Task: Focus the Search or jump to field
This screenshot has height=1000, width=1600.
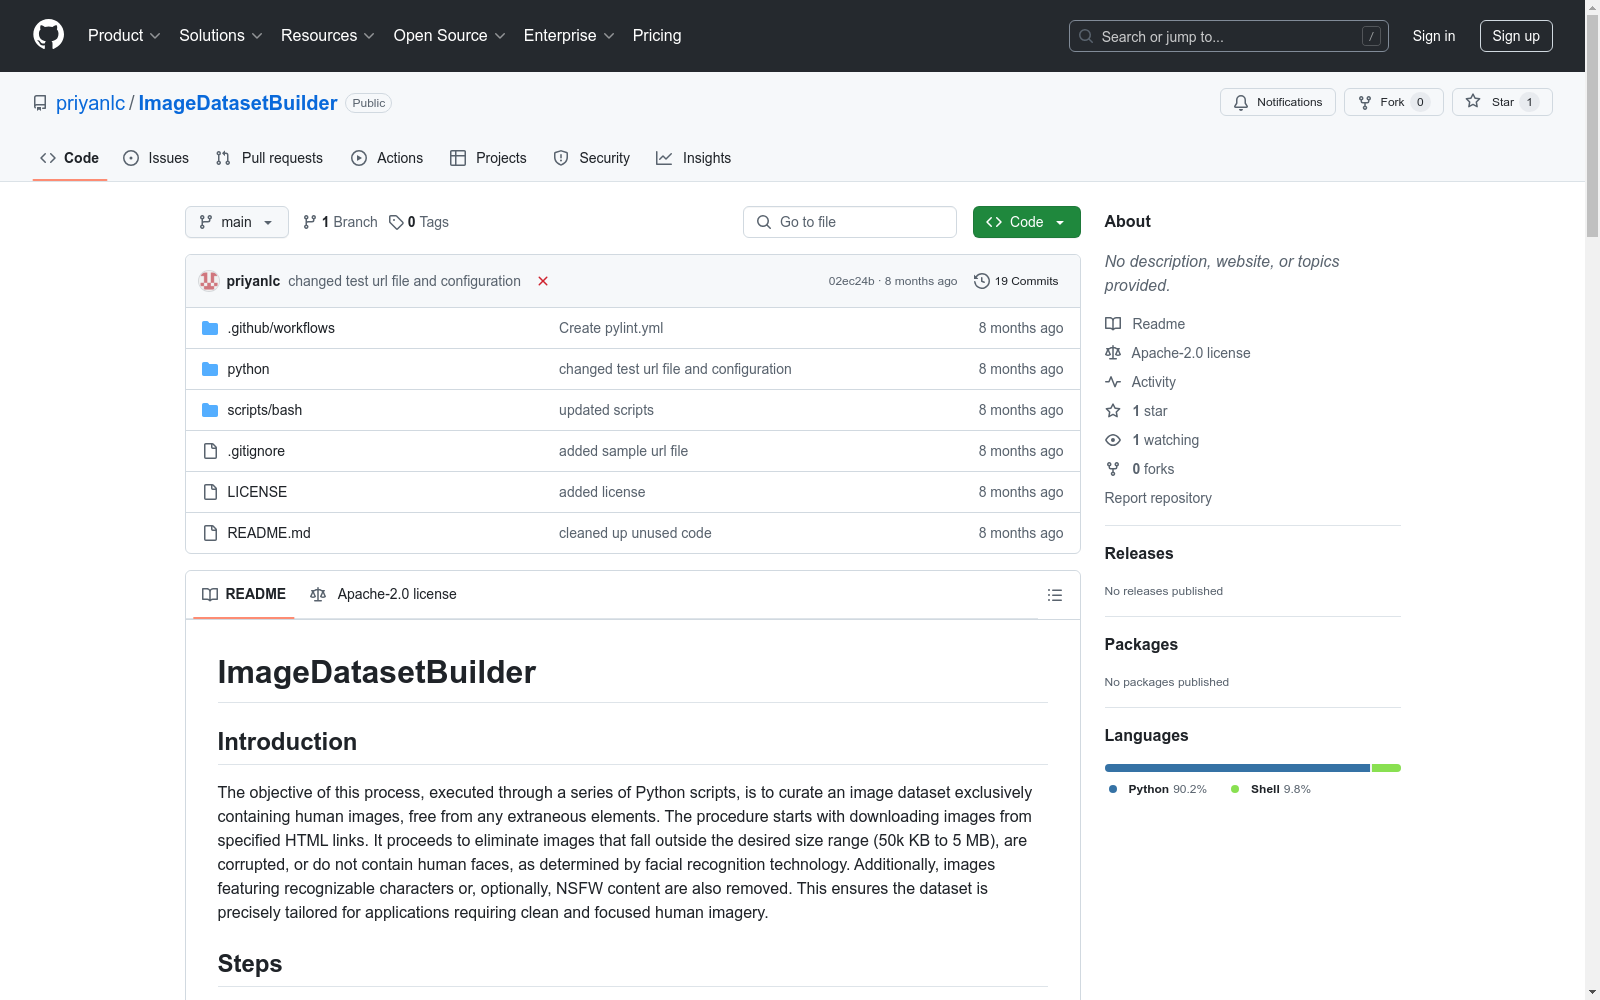Action: (1229, 36)
